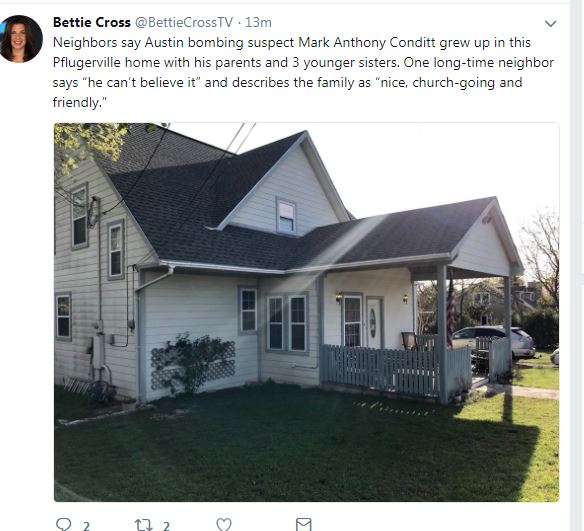Open the Bettie Cross display name link
Viewport: 584px width, 531px height.
[92, 22]
